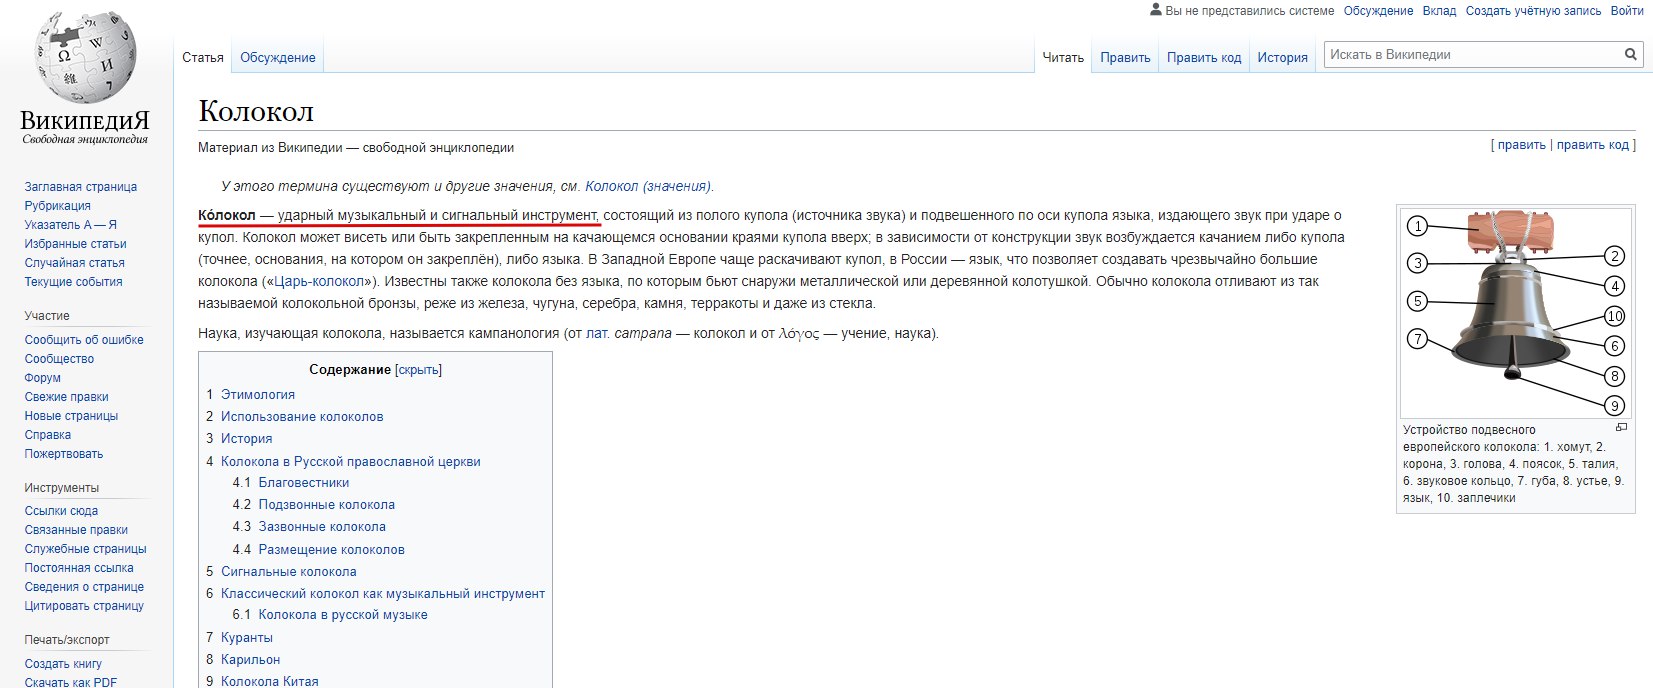Click Обсуждение link in the top user bar

point(1378,10)
